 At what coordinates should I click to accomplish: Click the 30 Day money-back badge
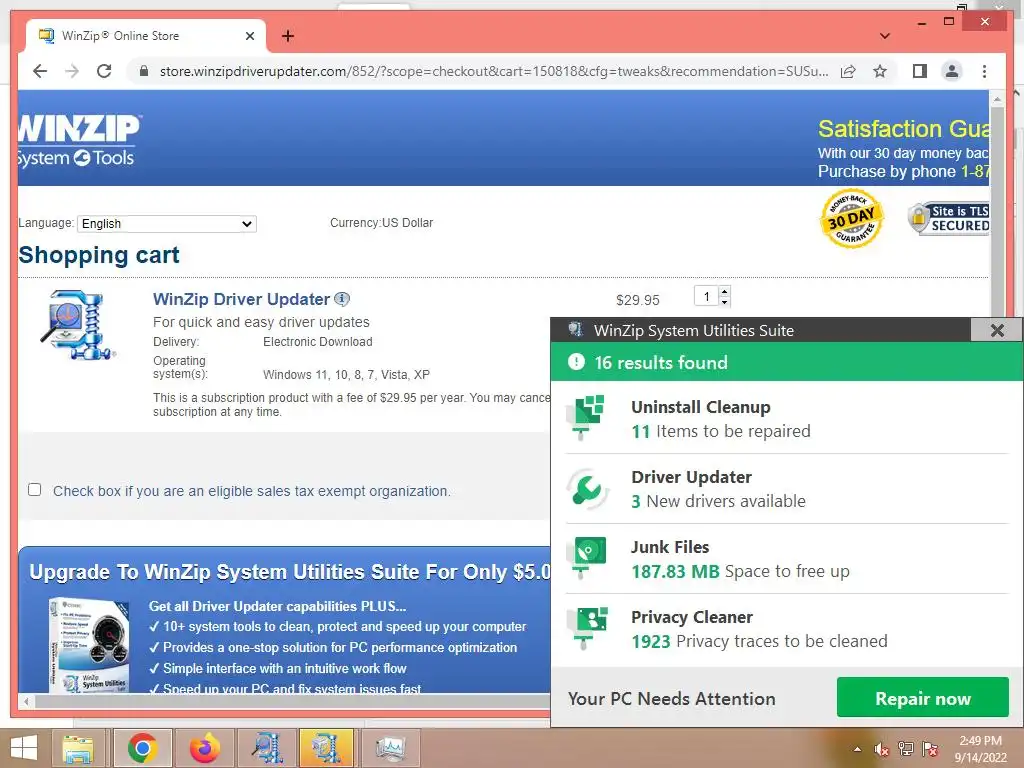[x=851, y=219]
